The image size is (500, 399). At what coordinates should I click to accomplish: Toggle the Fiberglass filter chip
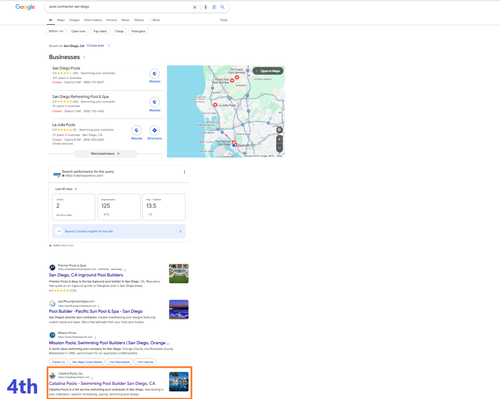click(138, 31)
